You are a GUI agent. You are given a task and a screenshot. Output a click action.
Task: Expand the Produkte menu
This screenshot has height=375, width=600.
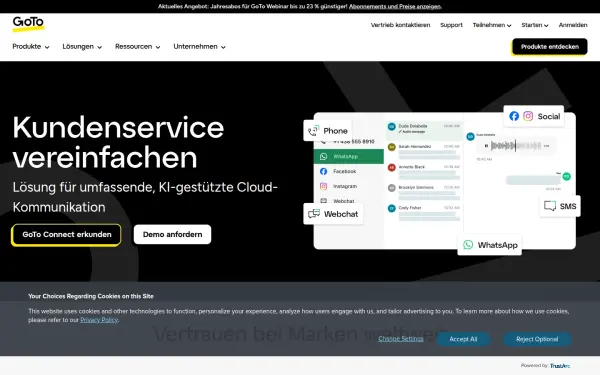[x=31, y=47]
